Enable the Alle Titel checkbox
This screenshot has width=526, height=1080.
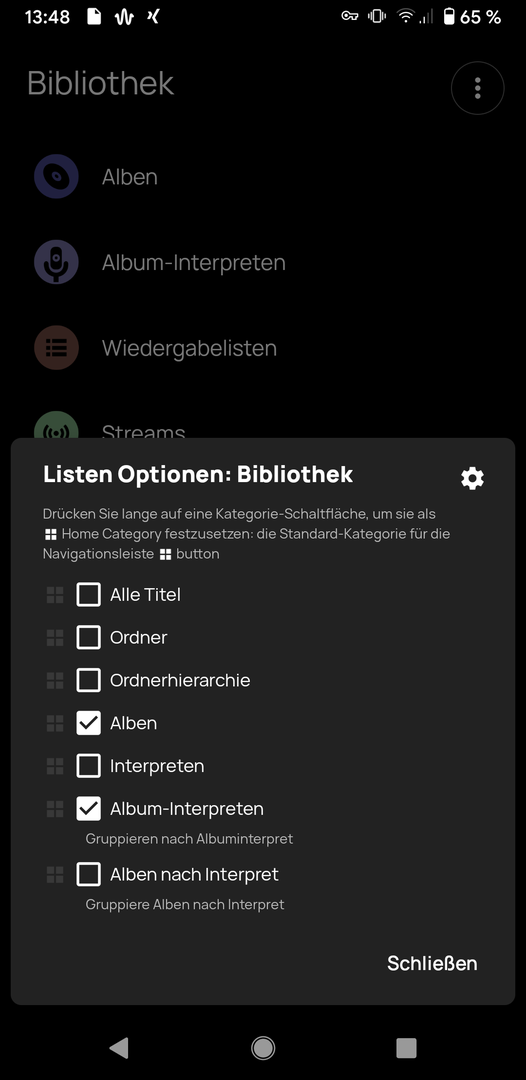(89, 594)
